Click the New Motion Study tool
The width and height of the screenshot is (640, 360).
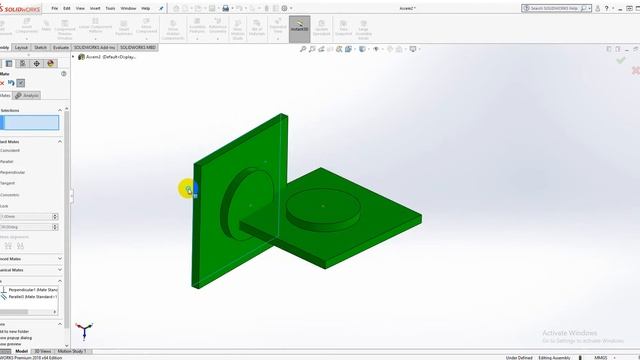tap(238, 29)
